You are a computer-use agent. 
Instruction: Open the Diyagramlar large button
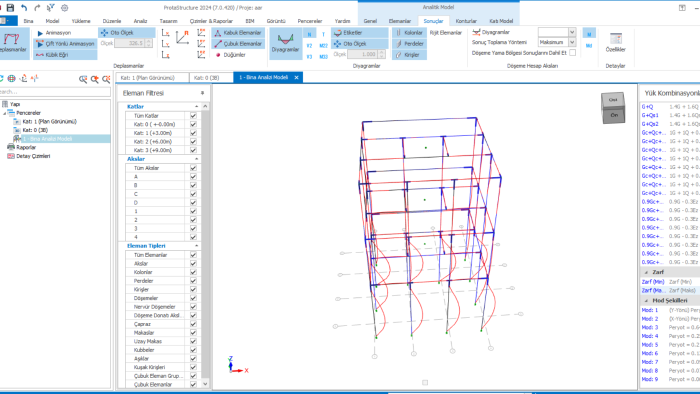(285, 43)
